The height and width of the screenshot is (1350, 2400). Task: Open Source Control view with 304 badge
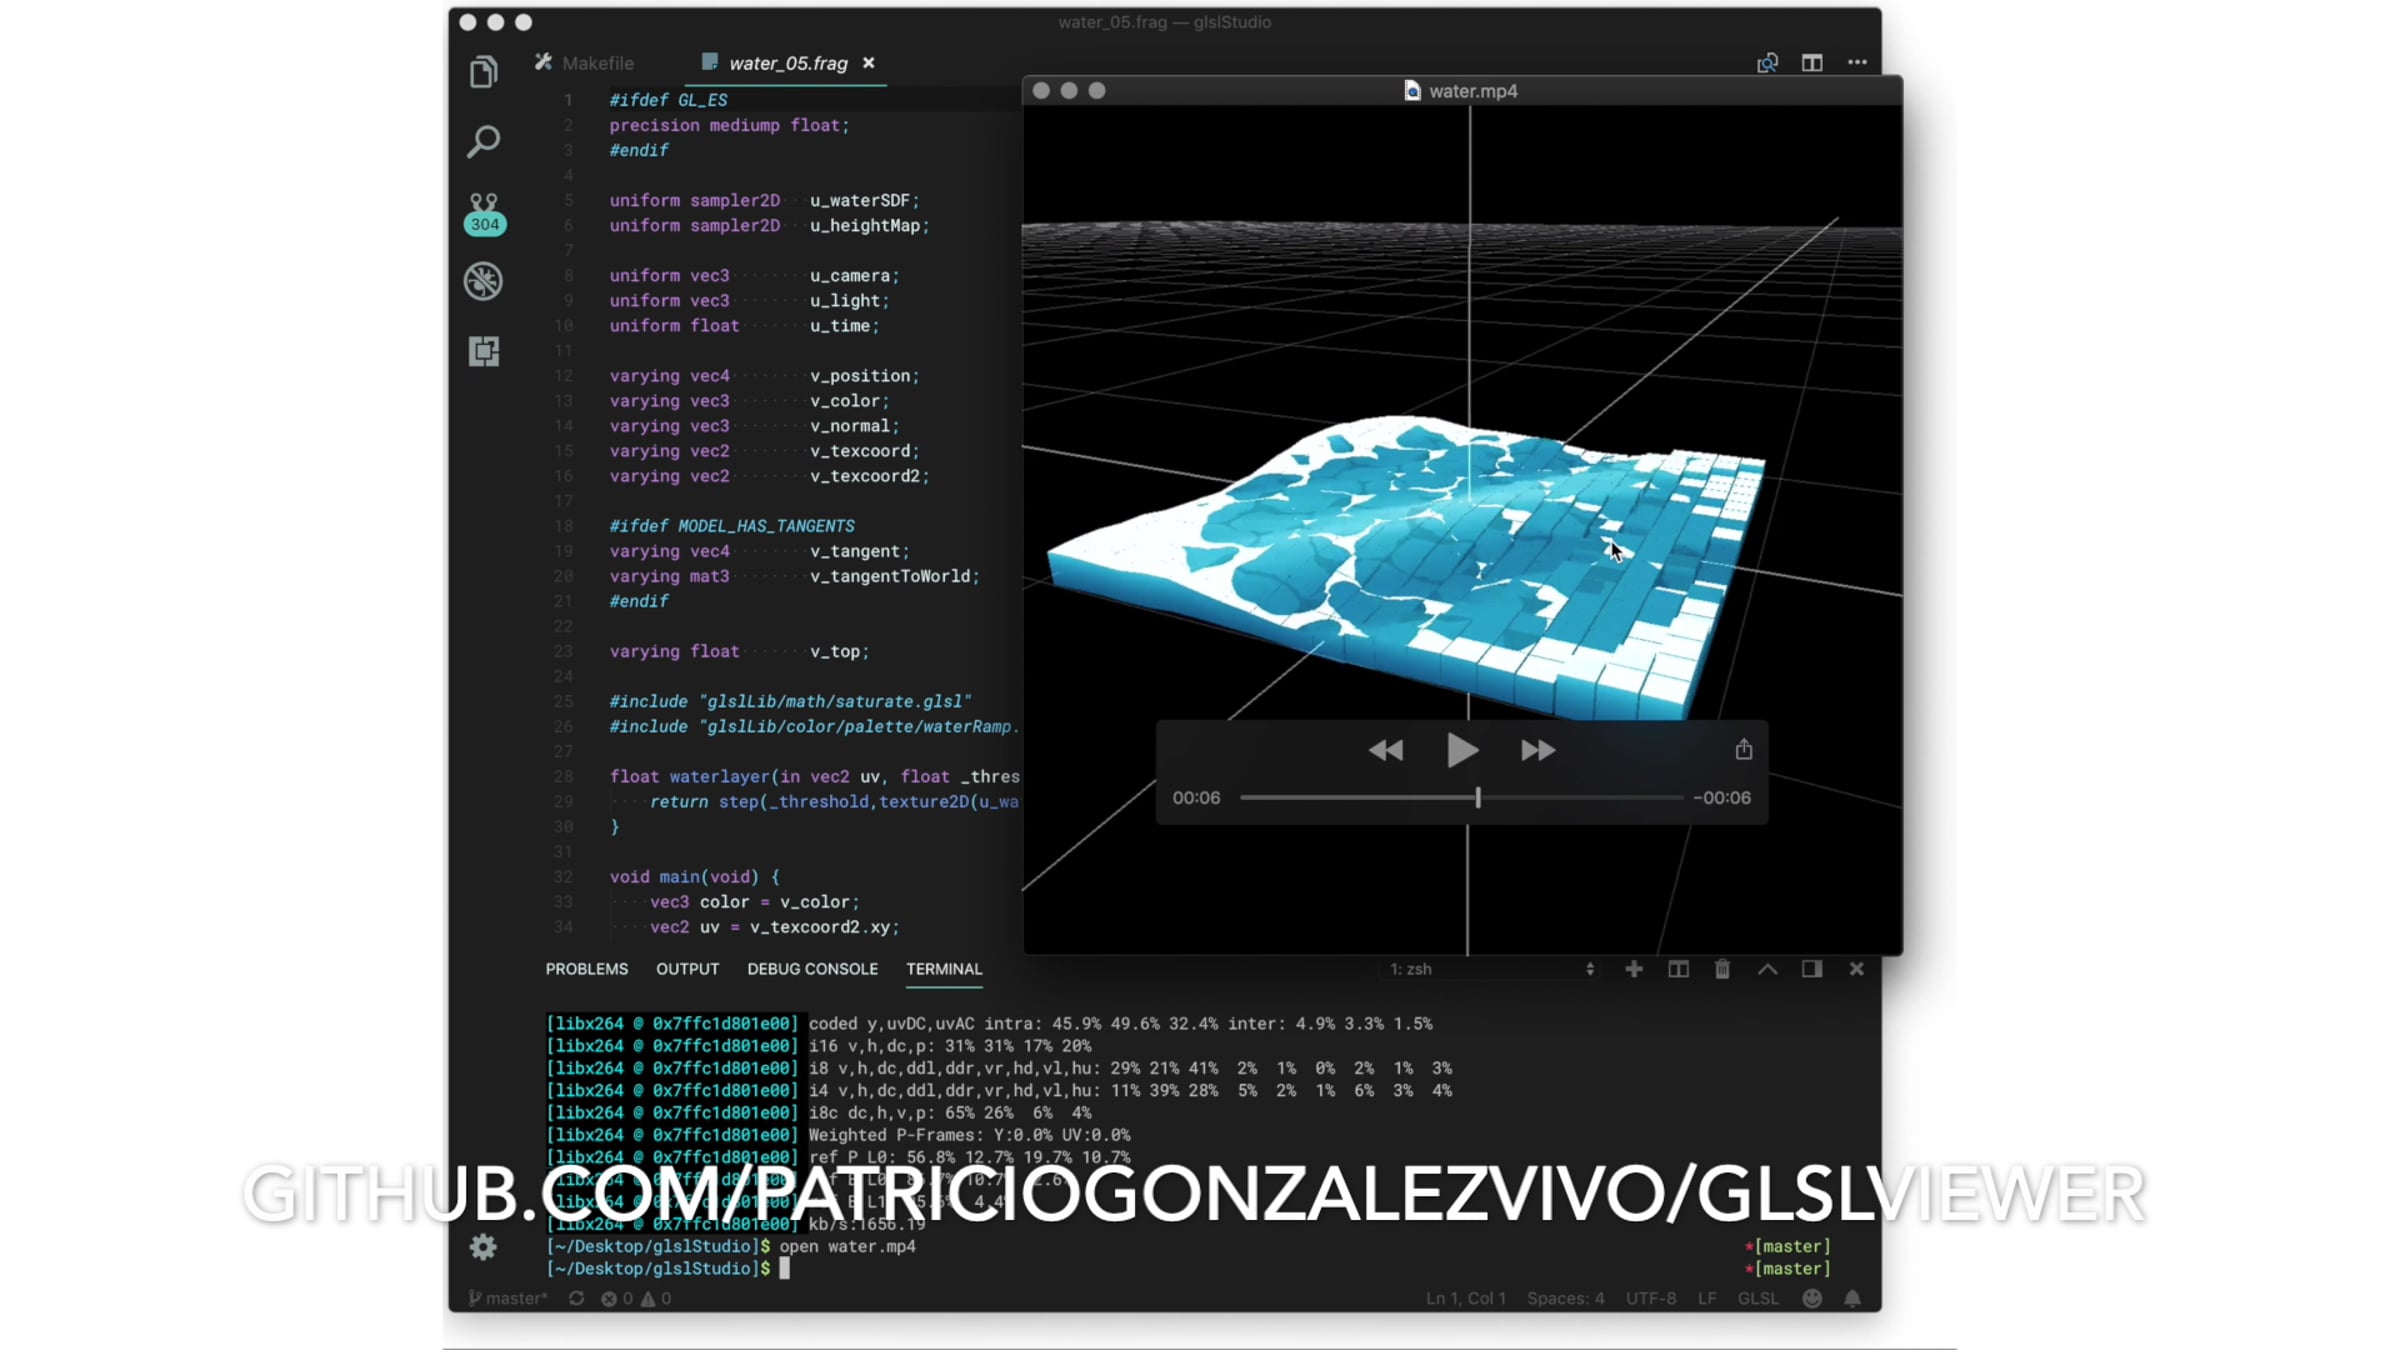tap(484, 213)
